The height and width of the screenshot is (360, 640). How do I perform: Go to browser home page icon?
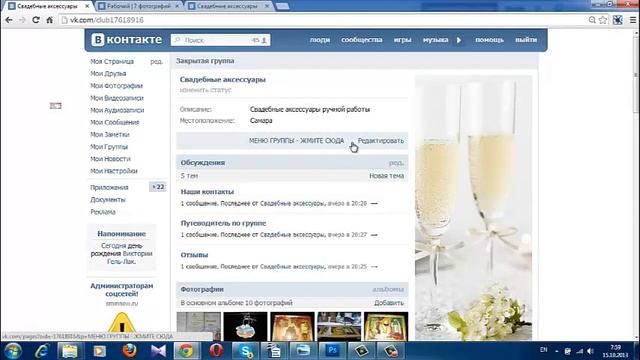(49, 20)
